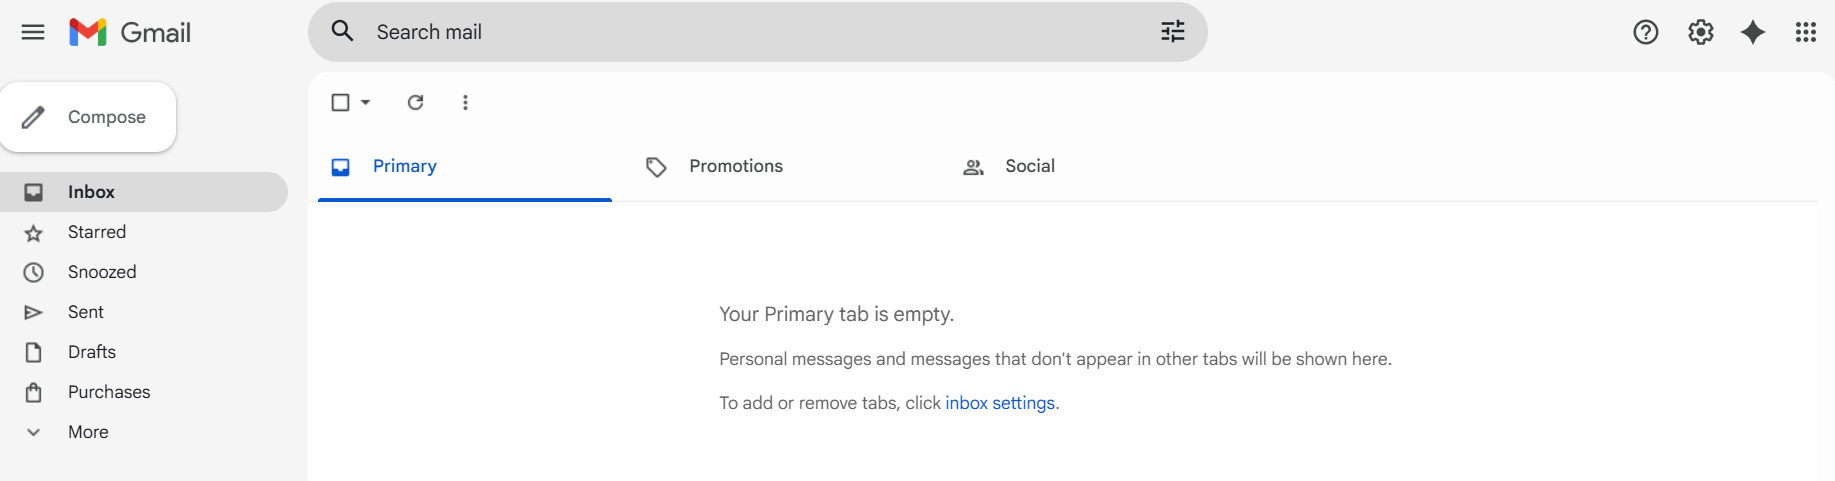
Task: Toggle the select all checkbox
Action: click(340, 102)
